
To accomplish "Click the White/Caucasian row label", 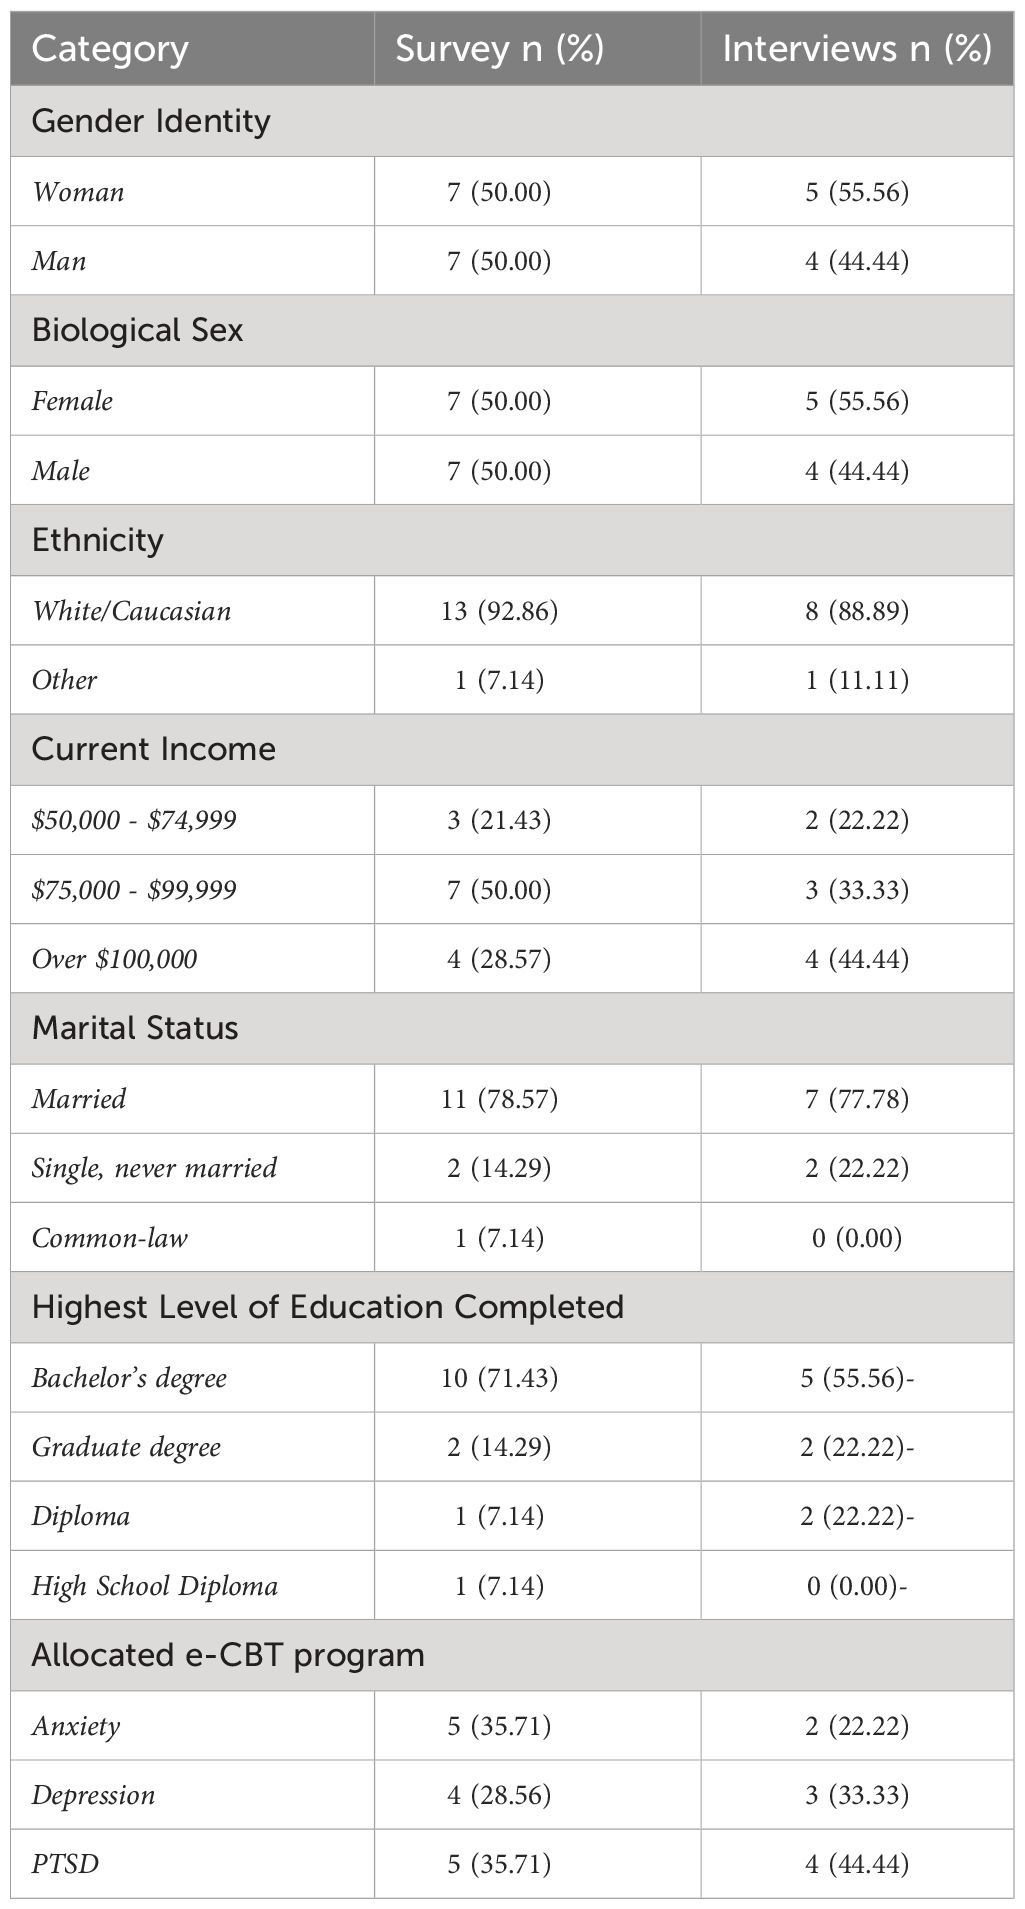I will (131, 610).
